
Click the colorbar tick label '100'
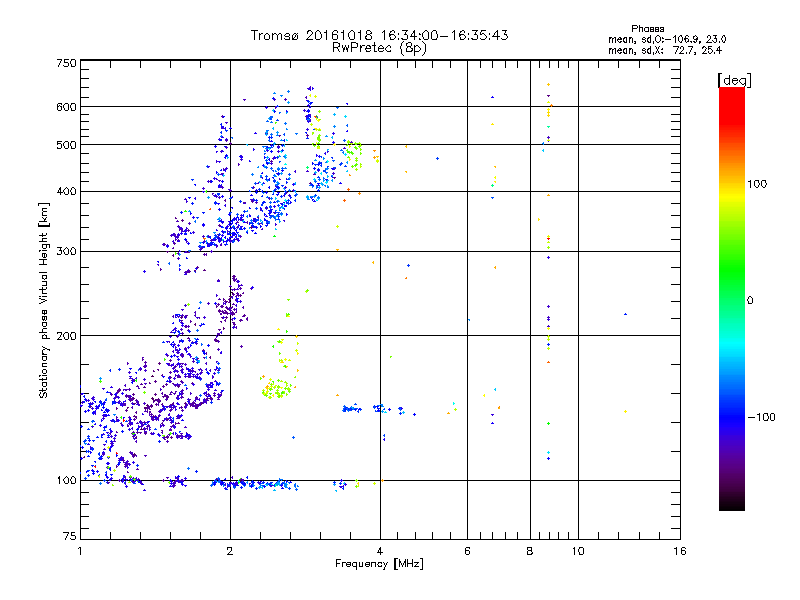click(757, 184)
